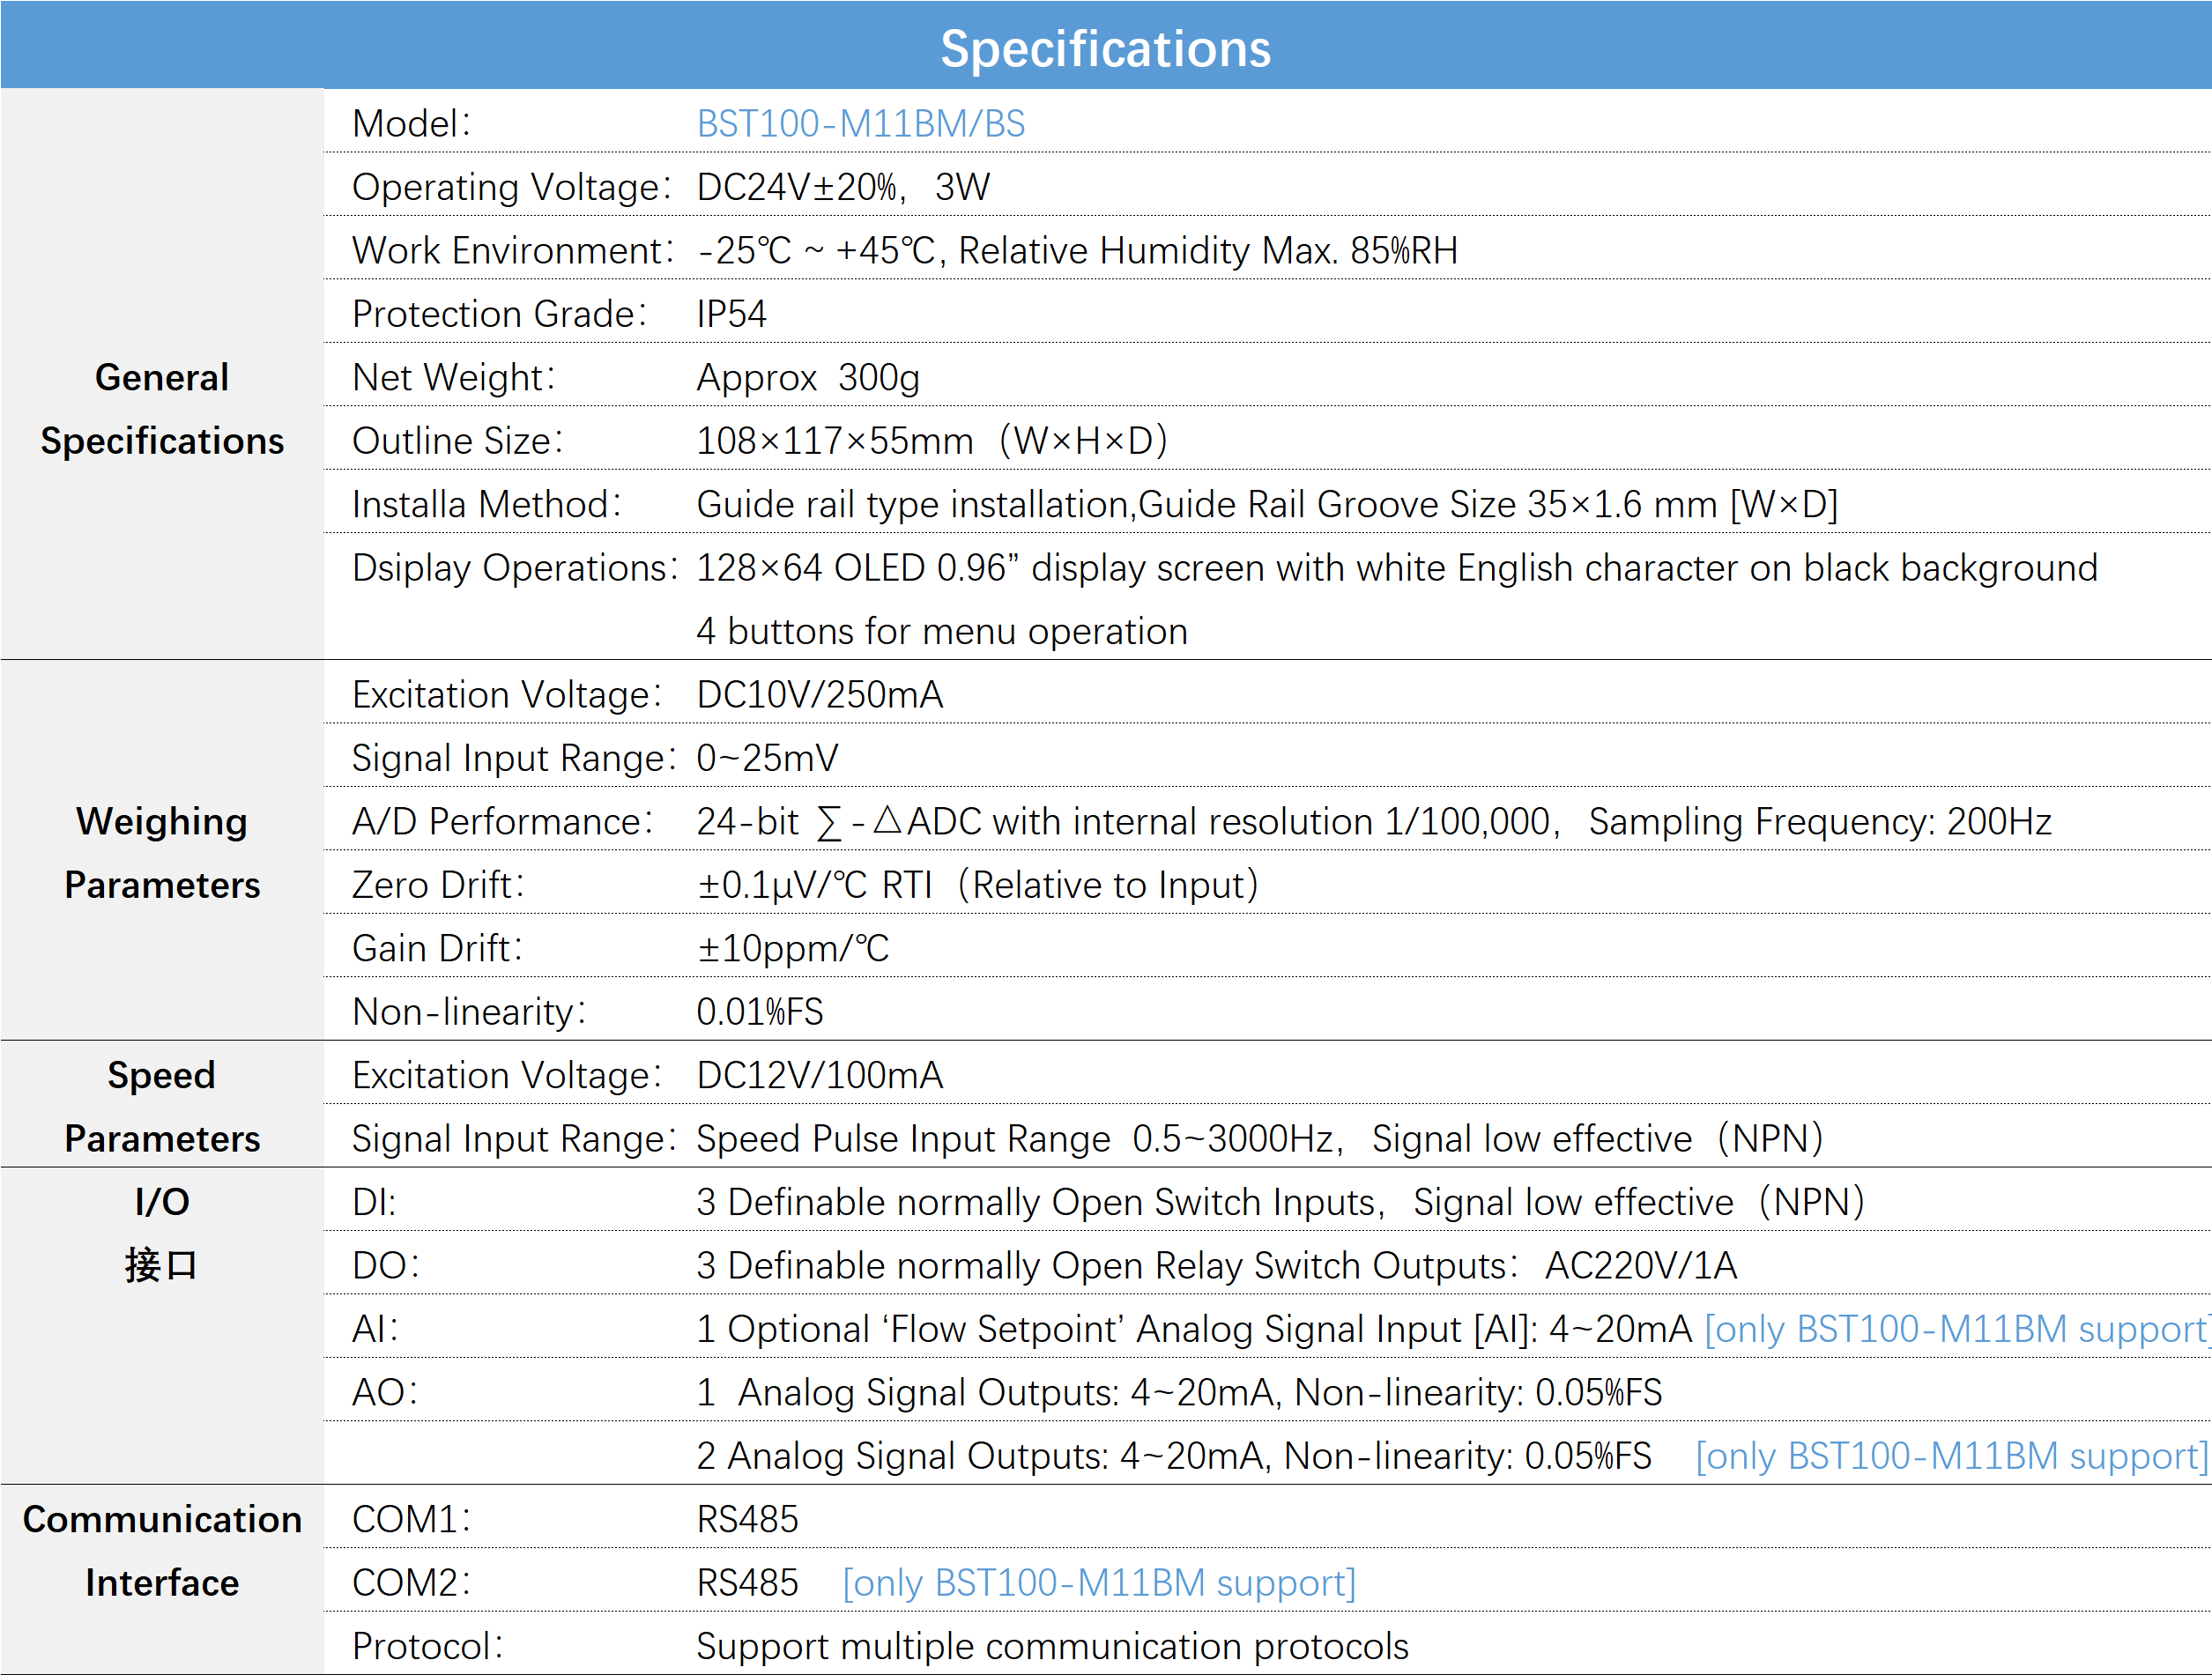Click blue support note in second AO row
The width and height of the screenshot is (2212, 1675).
tap(1951, 1456)
